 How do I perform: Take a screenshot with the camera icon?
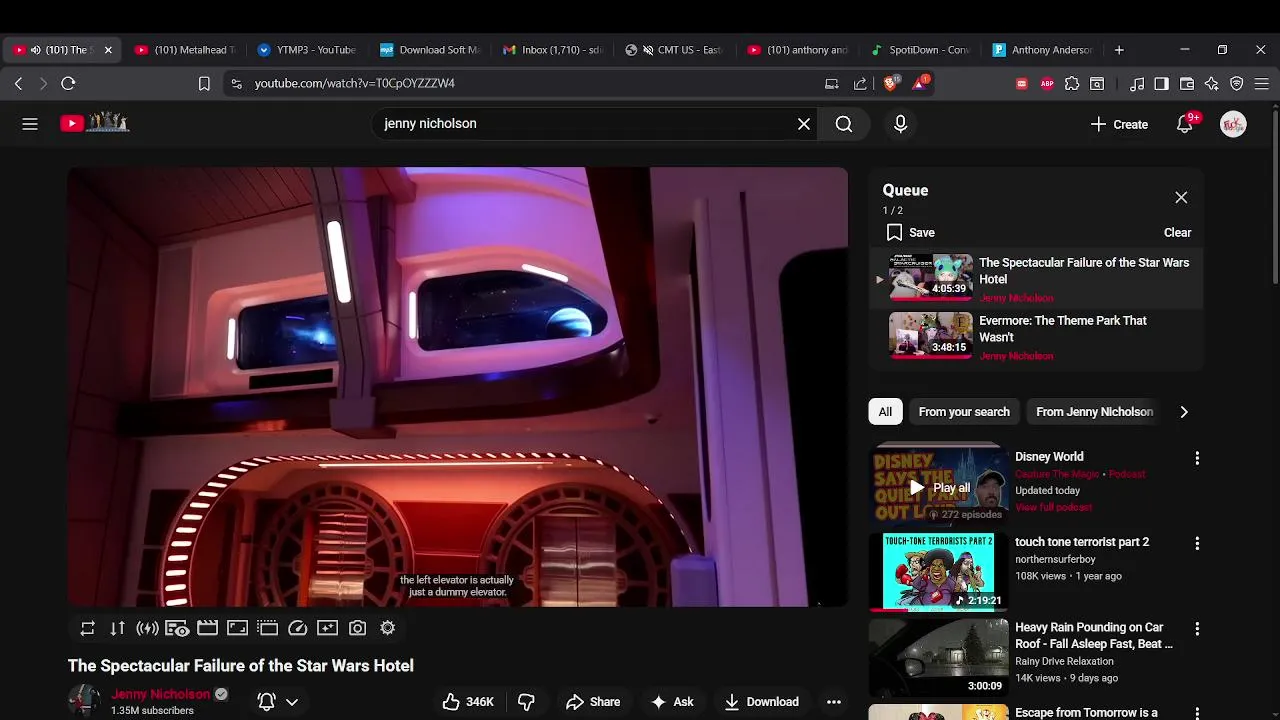(357, 628)
